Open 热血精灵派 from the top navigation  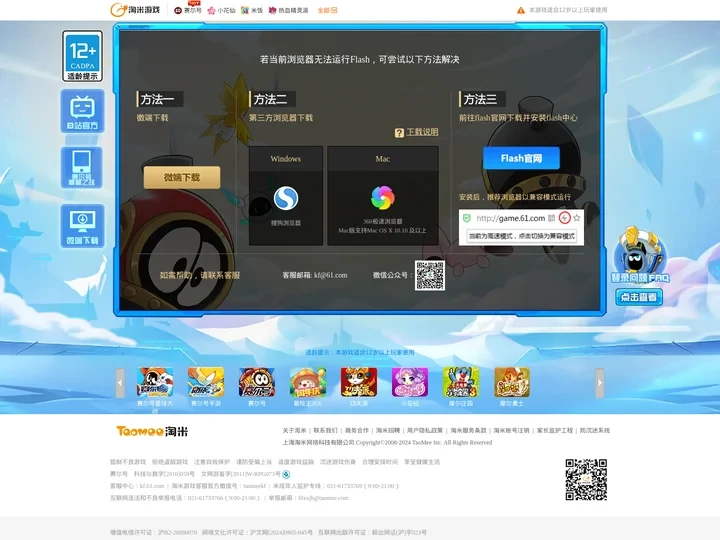pos(288,10)
